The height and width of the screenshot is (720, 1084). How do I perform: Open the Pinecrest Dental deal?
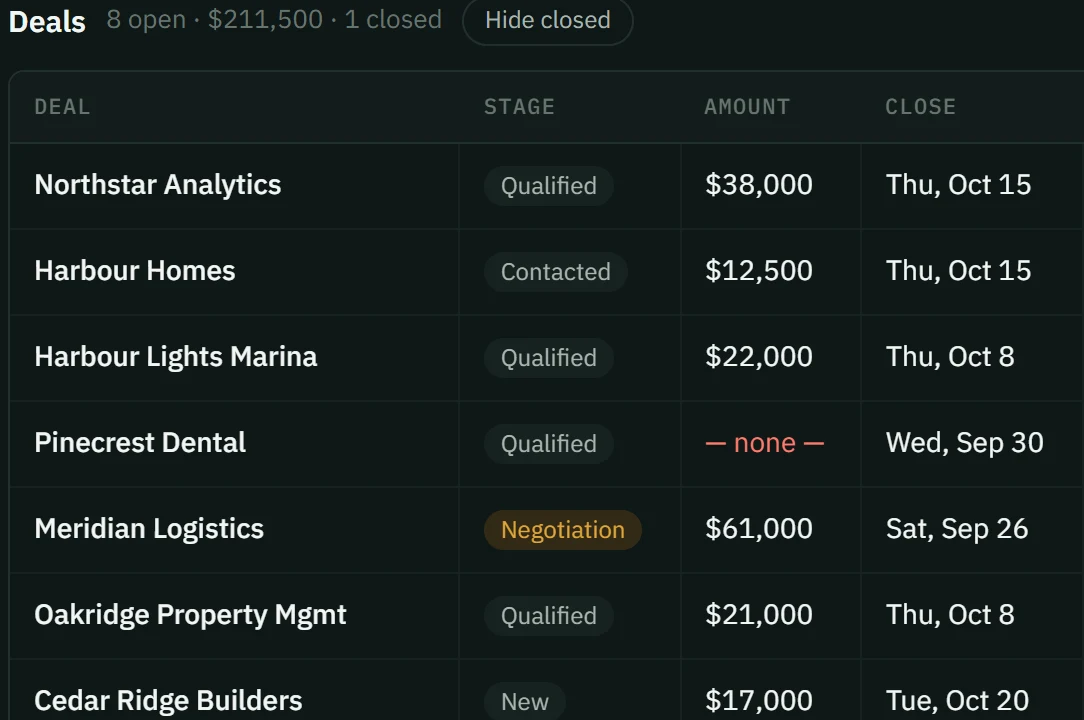(x=140, y=443)
